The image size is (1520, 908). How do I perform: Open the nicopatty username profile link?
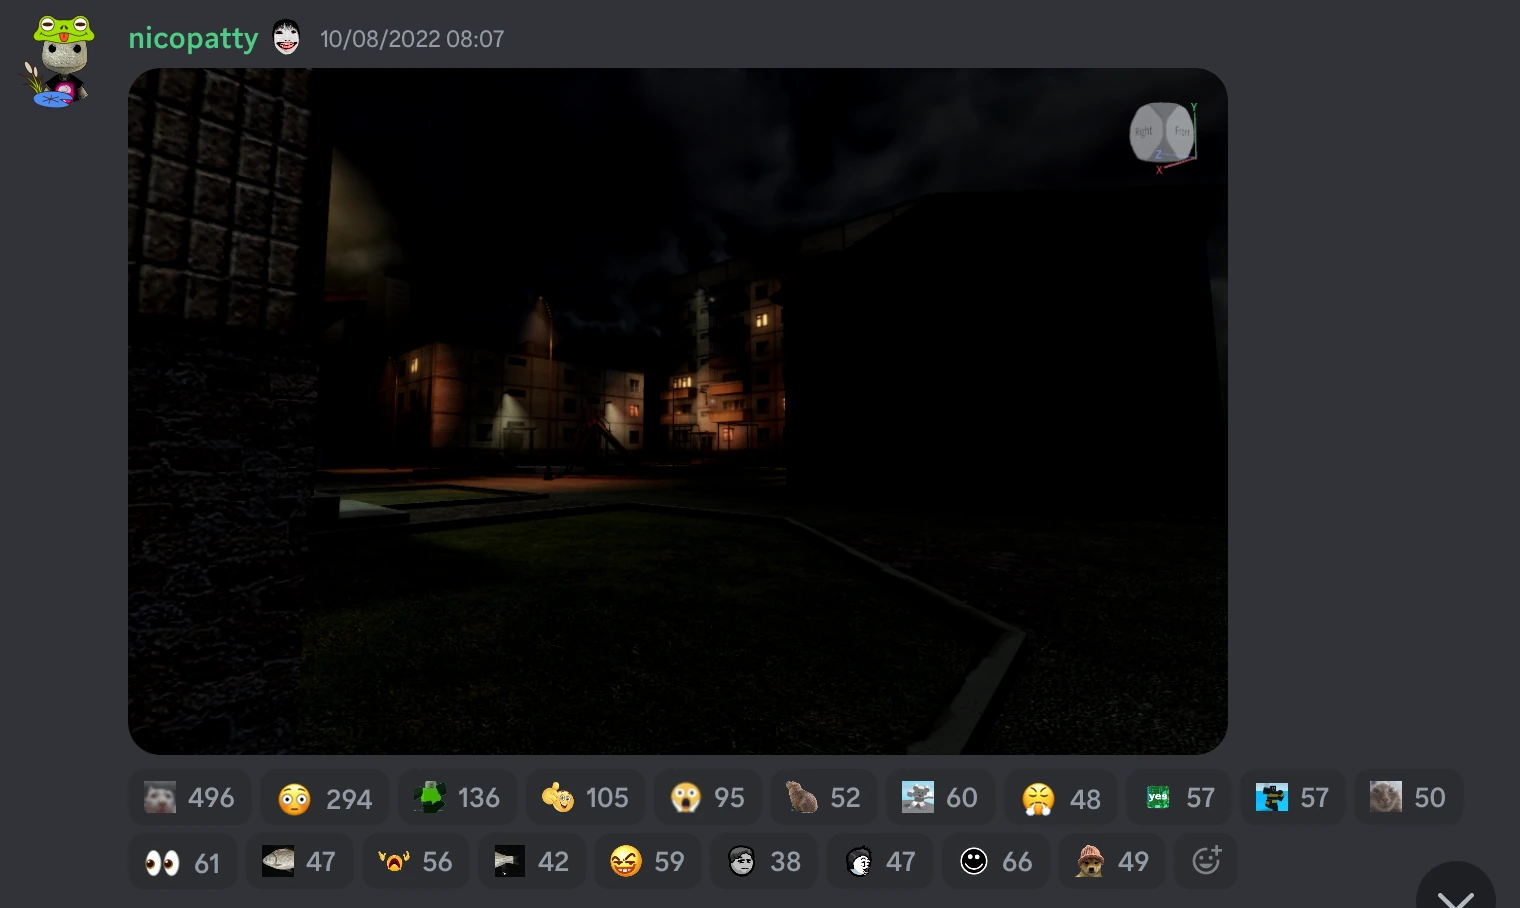193,39
